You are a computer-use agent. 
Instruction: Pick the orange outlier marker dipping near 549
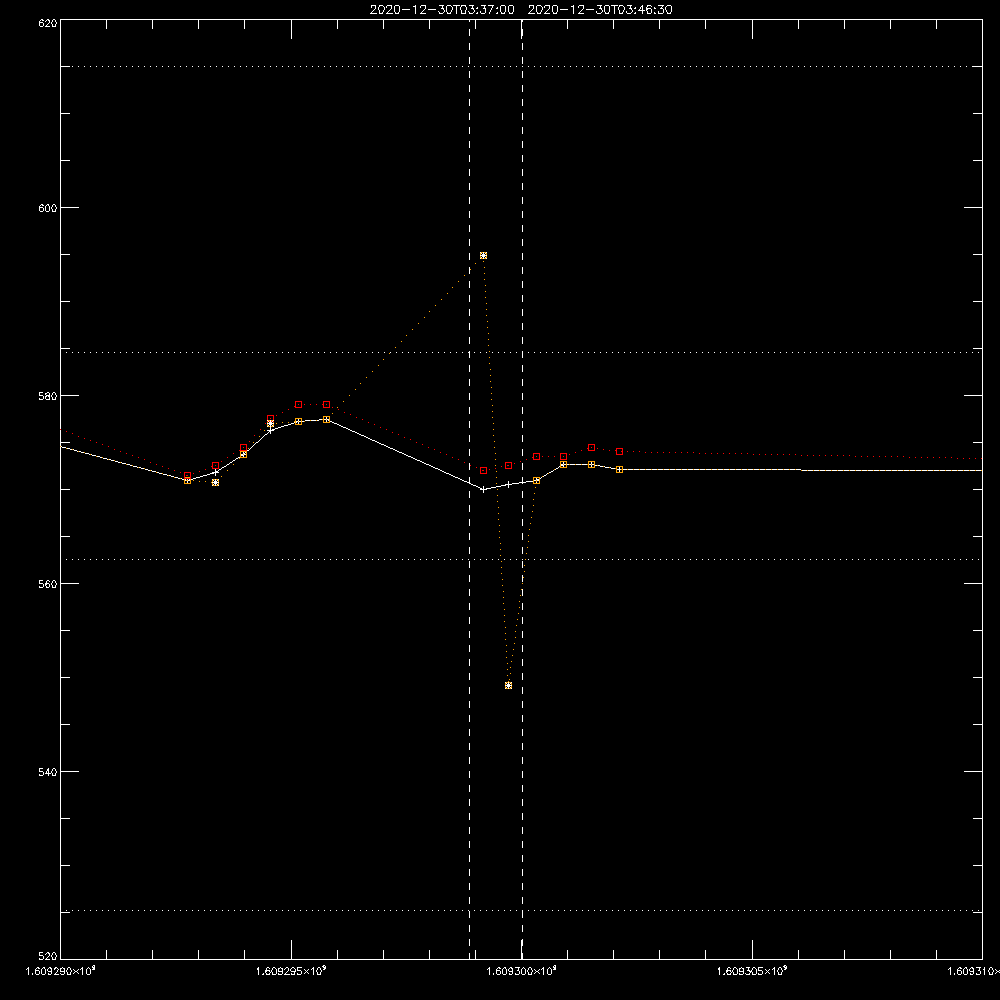tap(508, 686)
